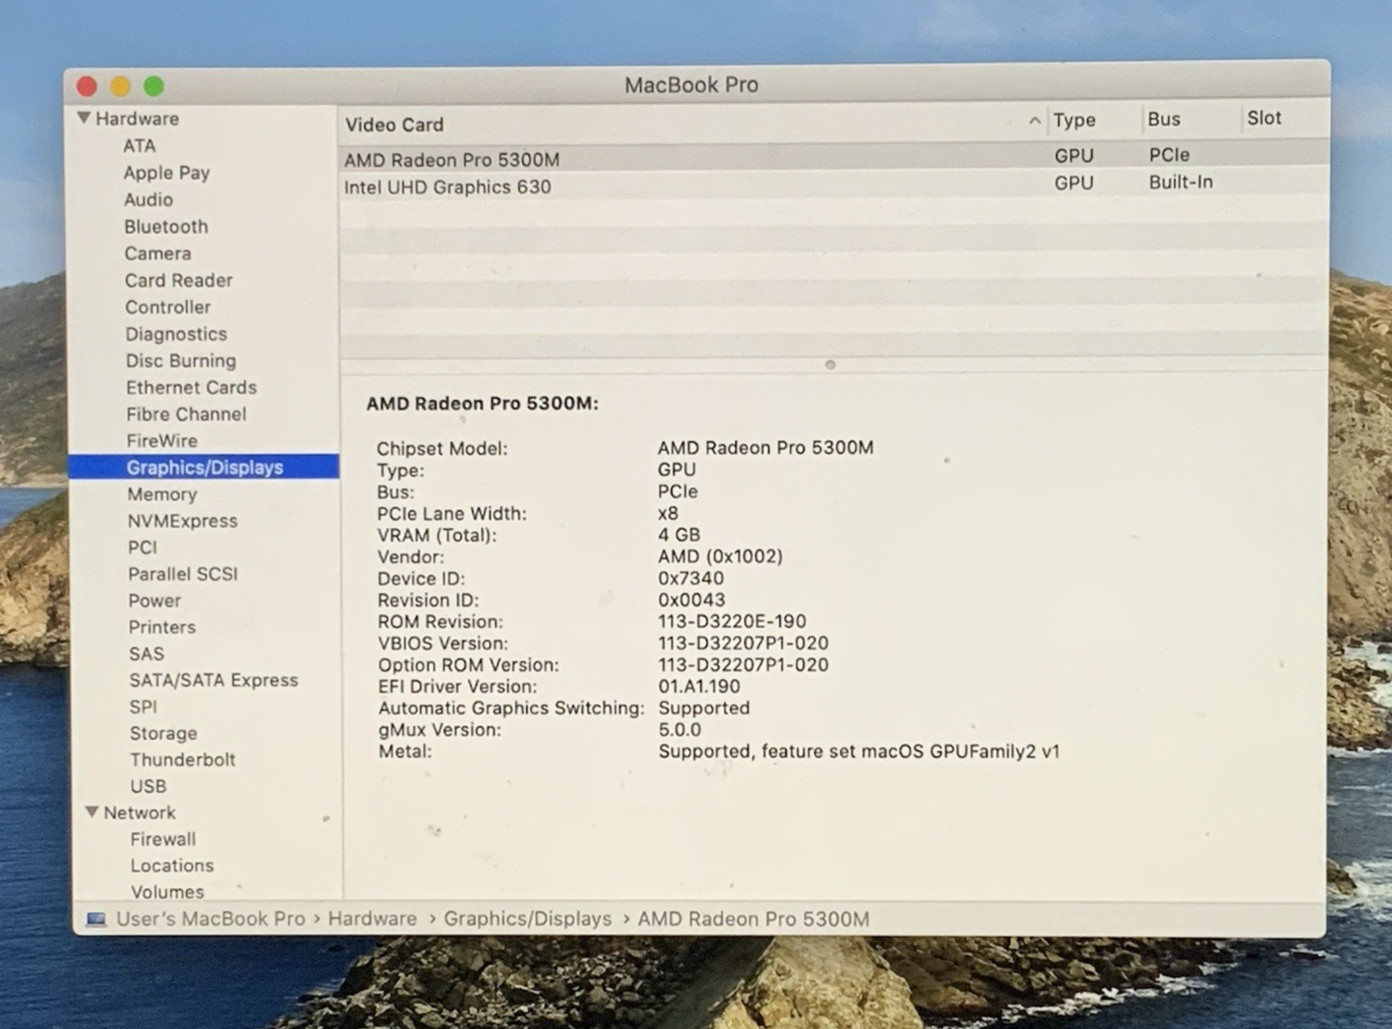Sort by Bus column header

click(x=1164, y=119)
